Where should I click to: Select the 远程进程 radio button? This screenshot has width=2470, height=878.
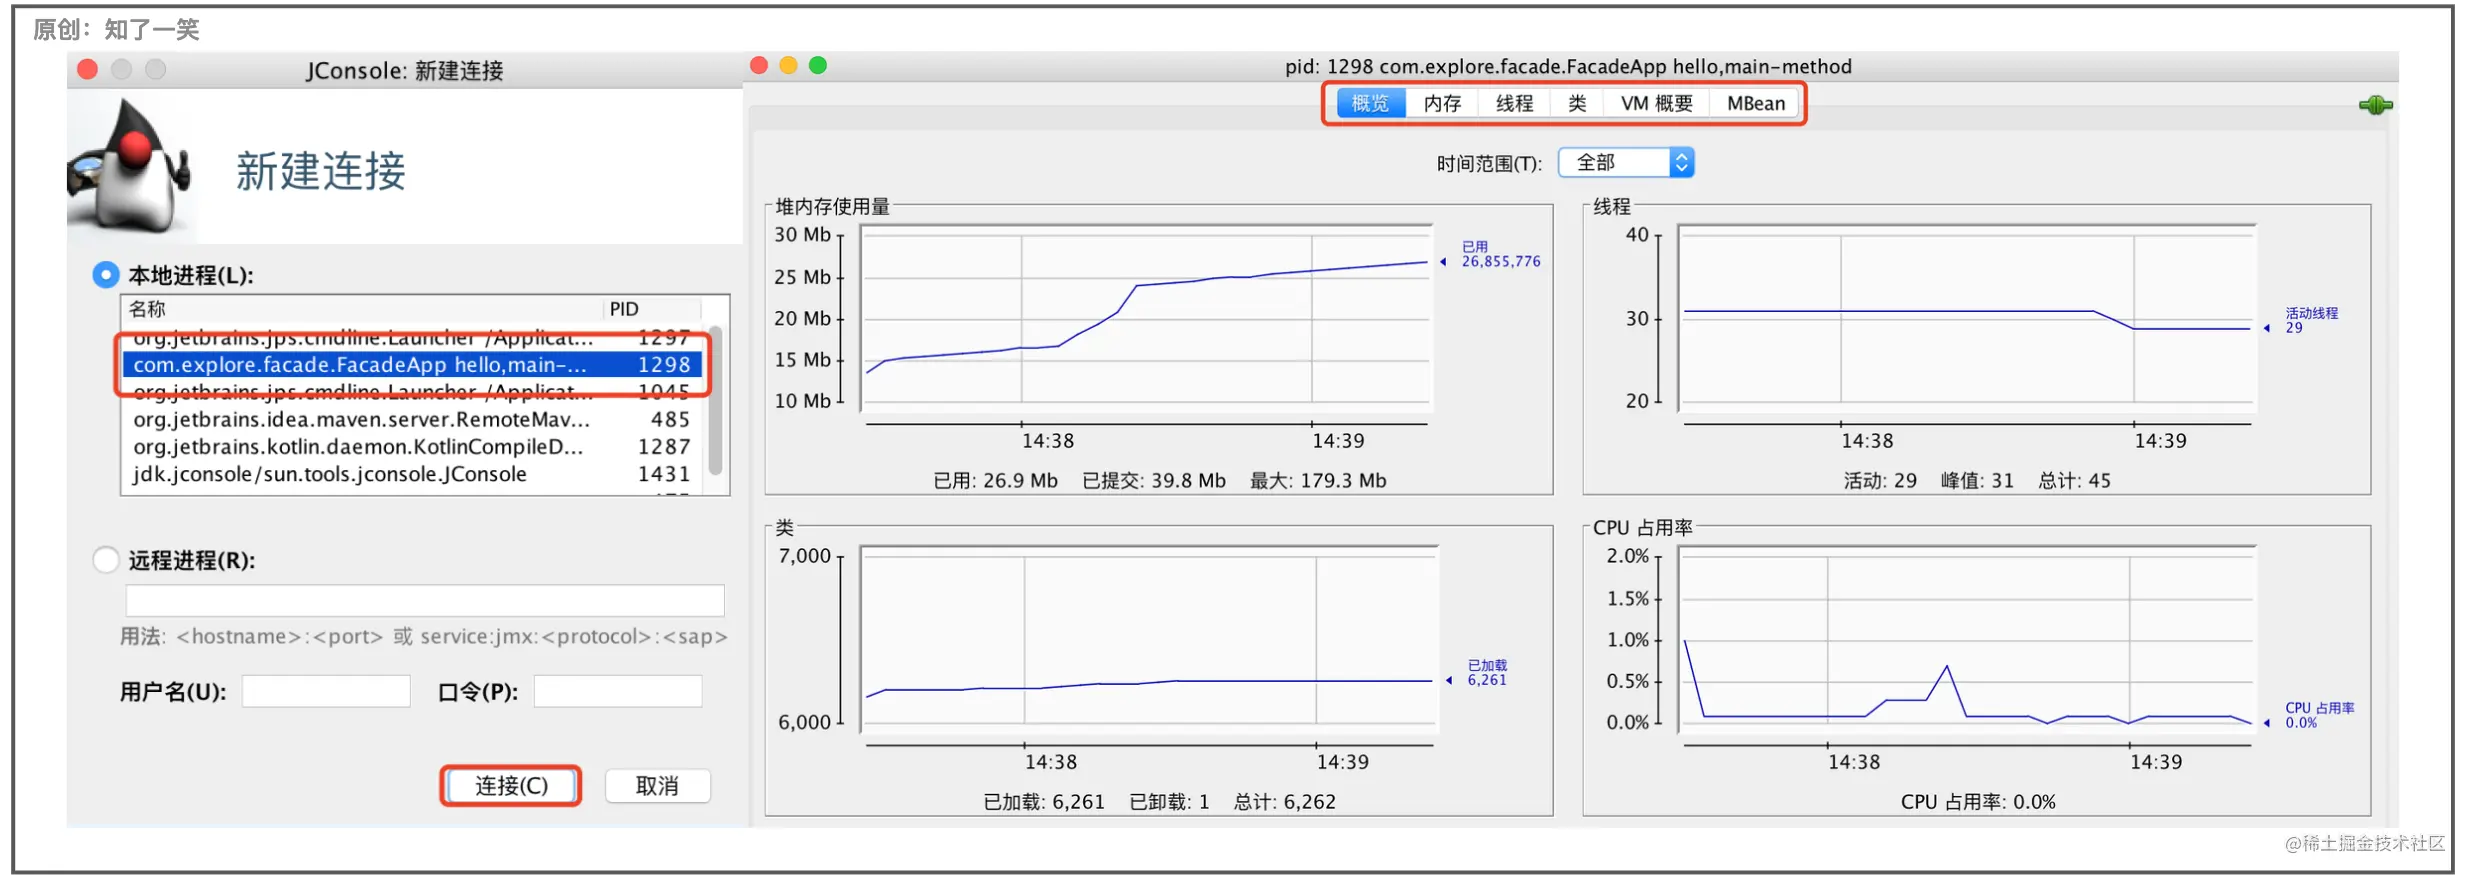click(106, 560)
